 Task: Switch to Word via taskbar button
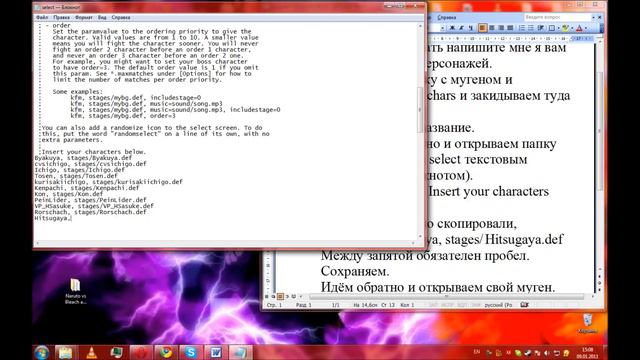tap(216, 353)
